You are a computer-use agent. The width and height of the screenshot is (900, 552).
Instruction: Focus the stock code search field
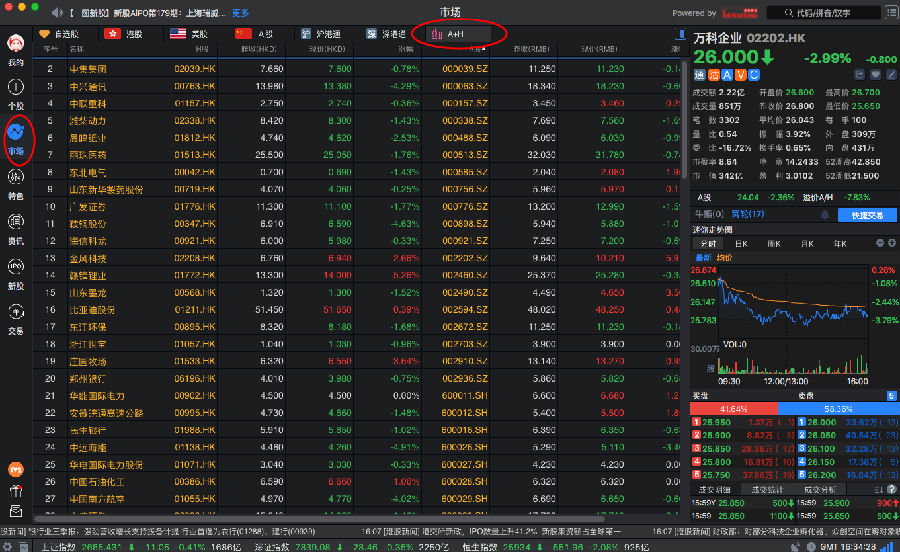click(824, 13)
